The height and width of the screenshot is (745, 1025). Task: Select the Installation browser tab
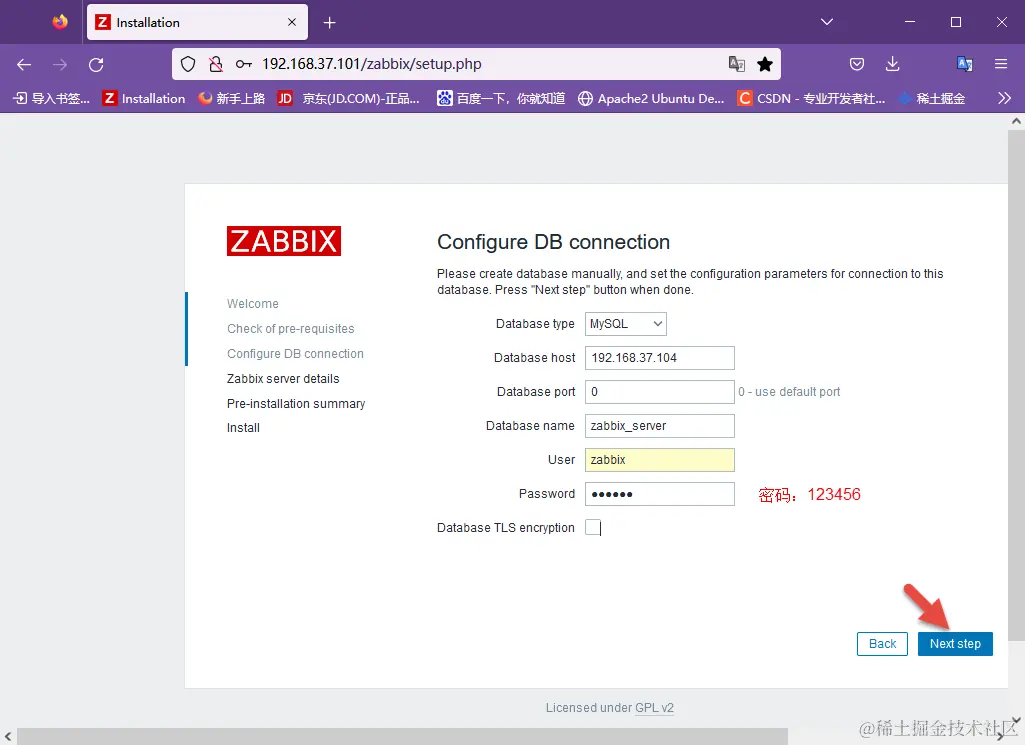click(x=197, y=23)
